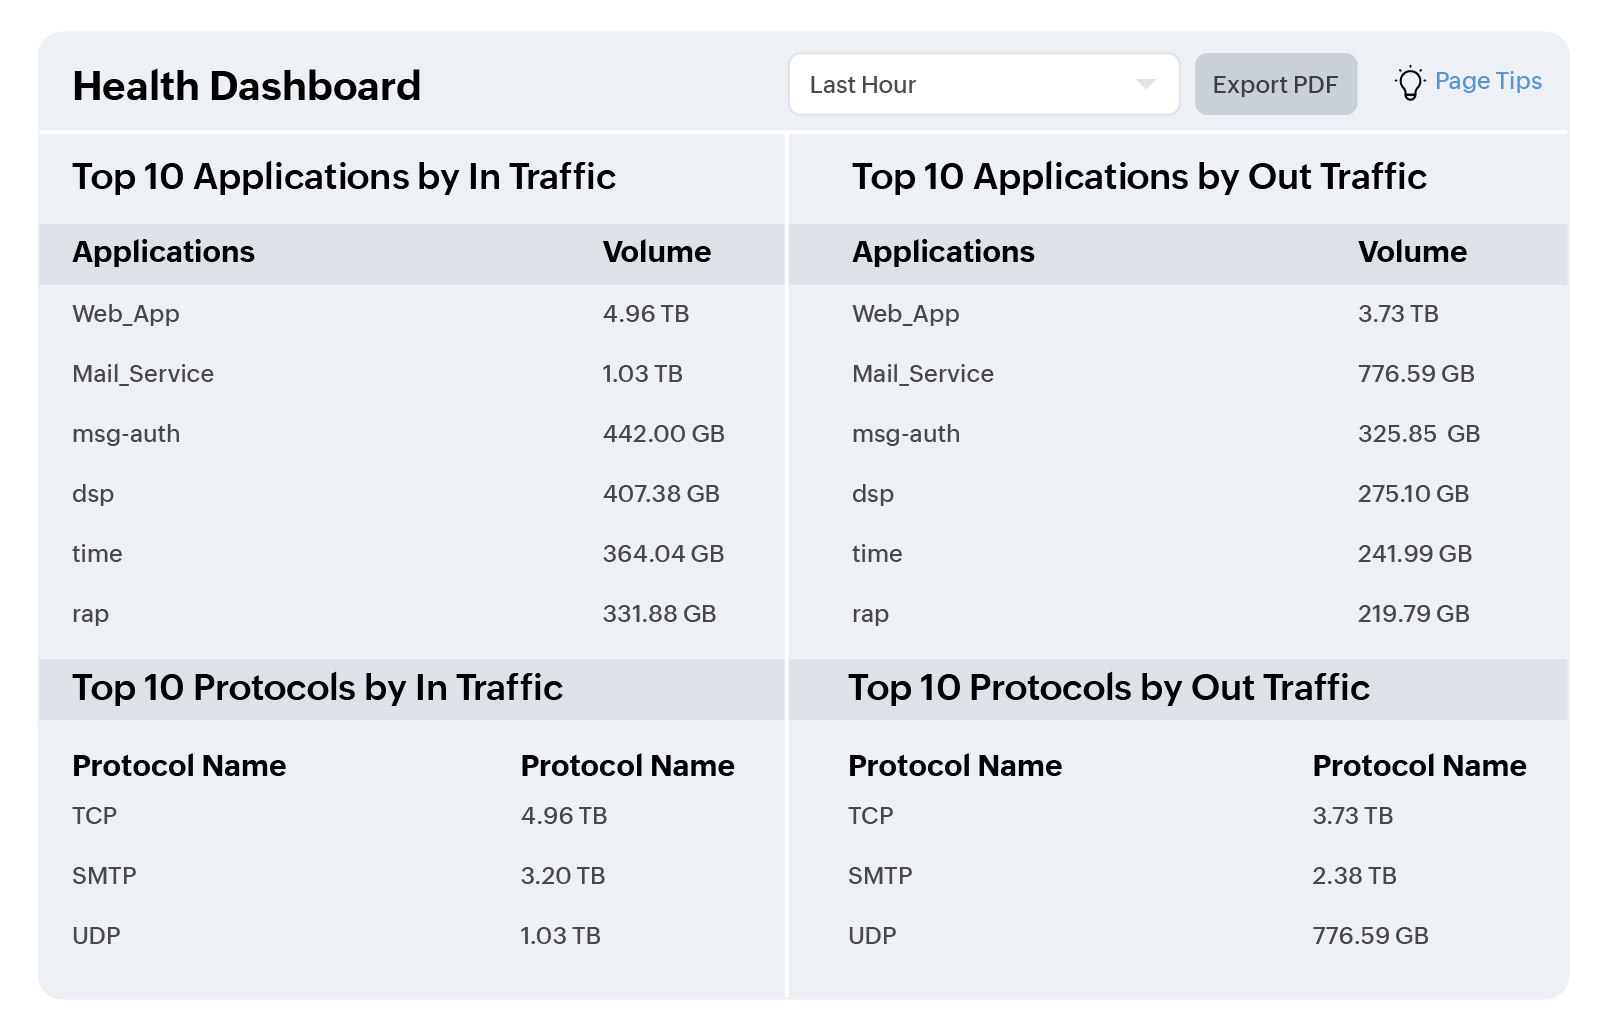The image size is (1600, 1034).
Task: Select the 3.73 TB volume for Web_App
Action: pyautogui.click(x=1398, y=314)
